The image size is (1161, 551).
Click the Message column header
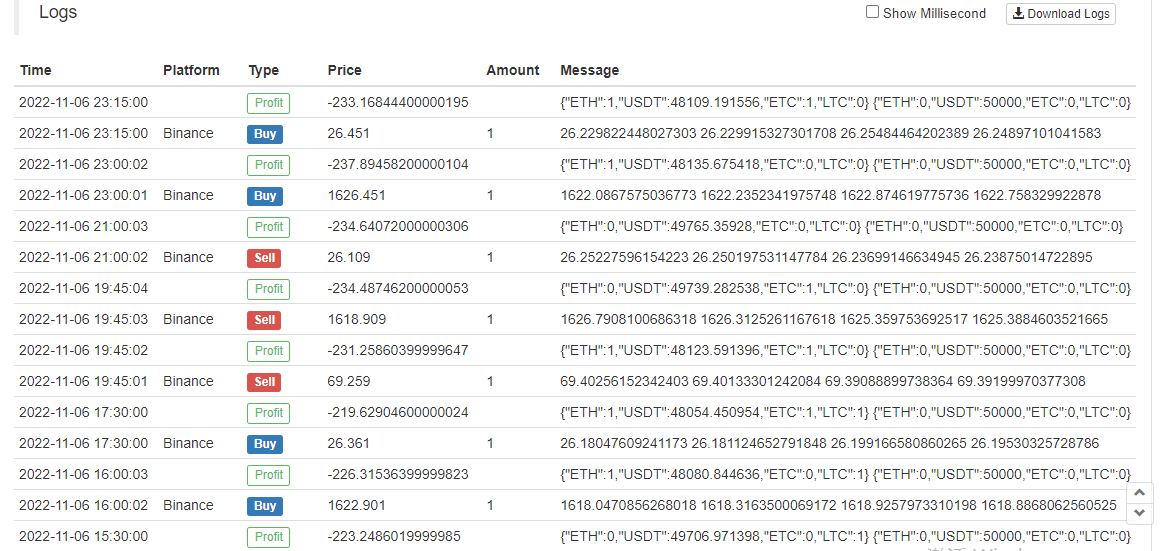click(x=589, y=70)
